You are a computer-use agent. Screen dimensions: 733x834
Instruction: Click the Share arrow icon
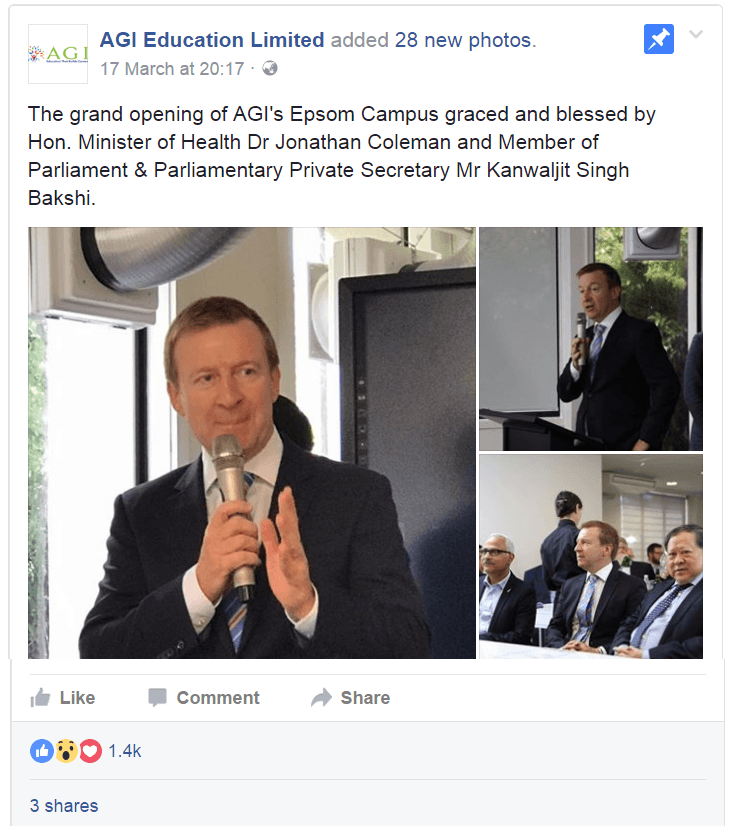pyautogui.click(x=321, y=697)
